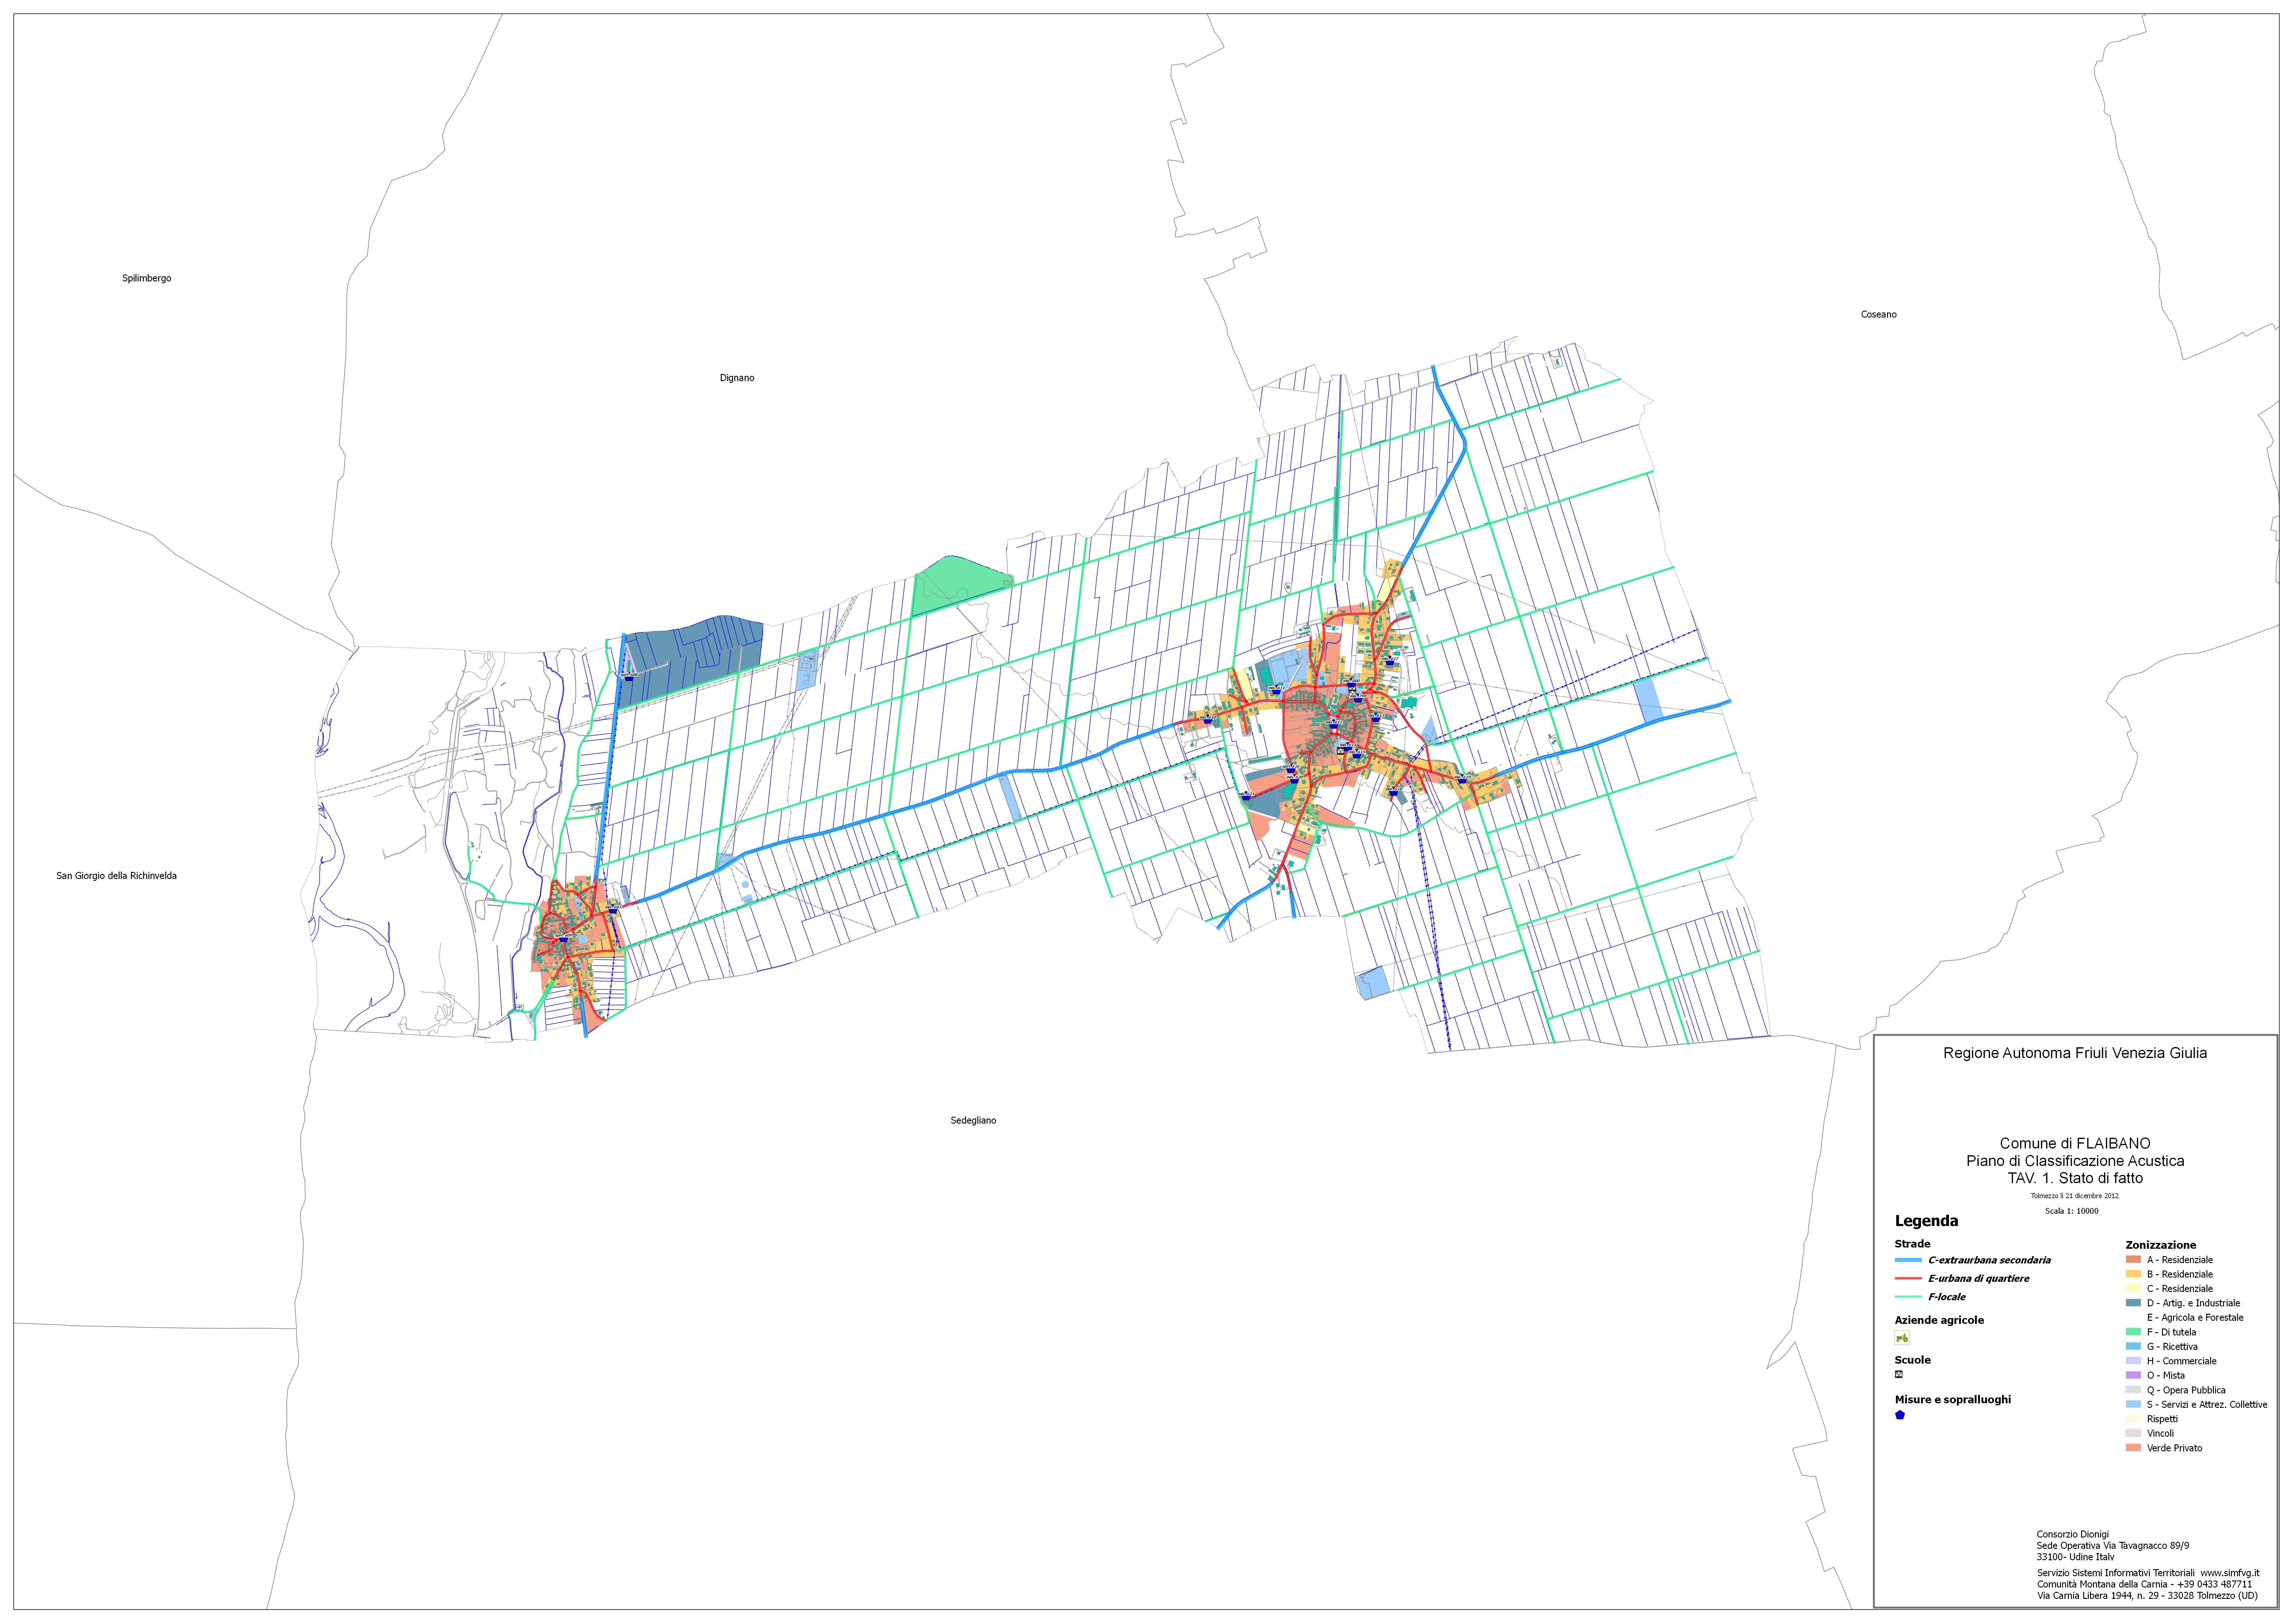Click the Spilimbergo municipality label
The height and width of the screenshot is (1624, 2296).
click(x=147, y=278)
